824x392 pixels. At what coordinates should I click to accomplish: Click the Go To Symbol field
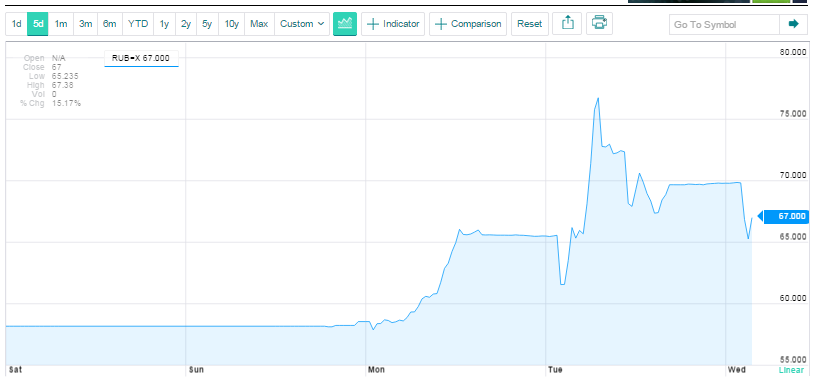(724, 25)
